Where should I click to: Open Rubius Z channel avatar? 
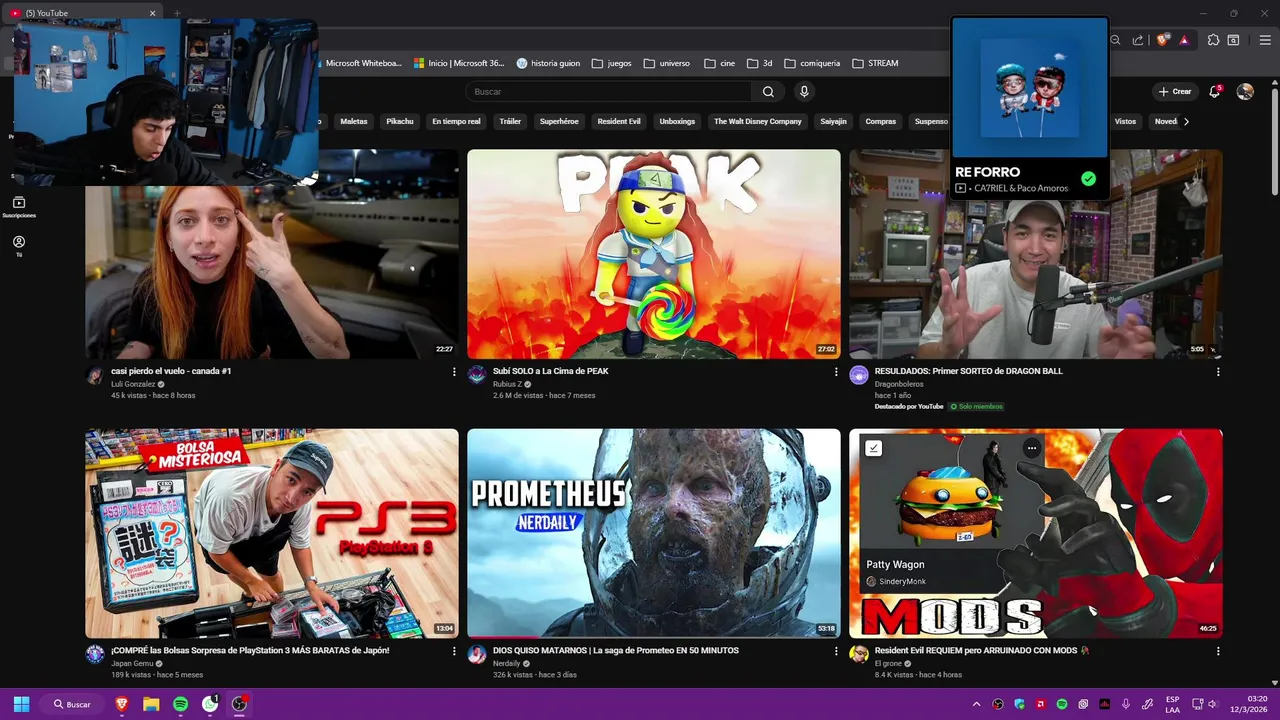coord(477,375)
